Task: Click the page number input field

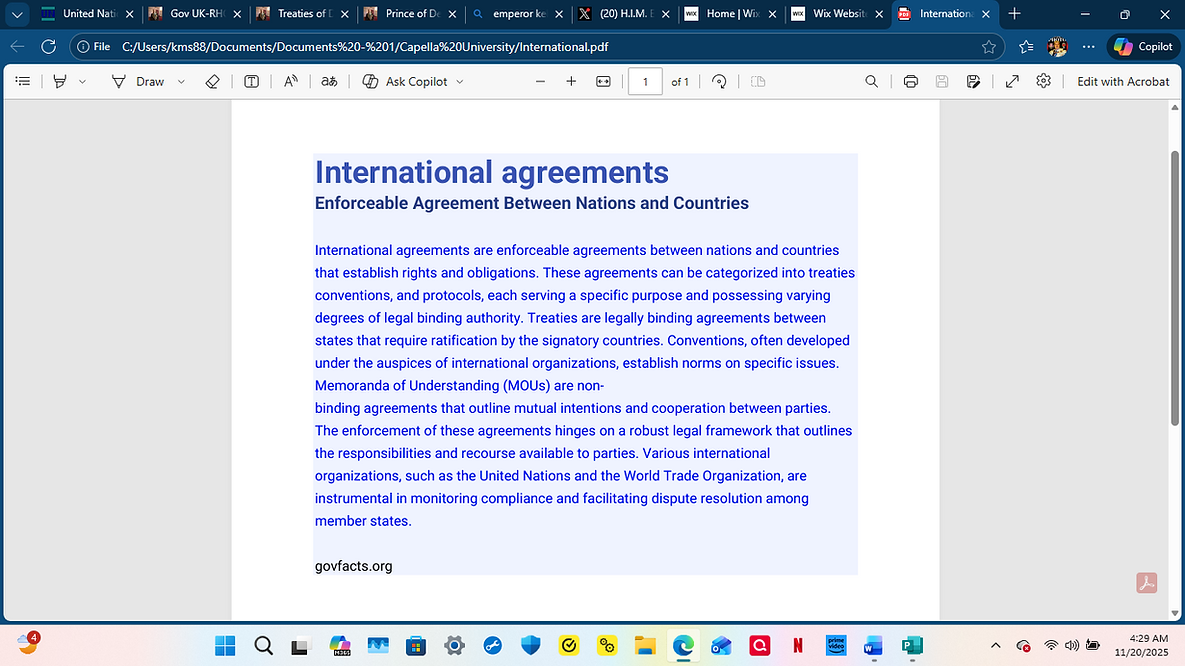Action: (645, 82)
